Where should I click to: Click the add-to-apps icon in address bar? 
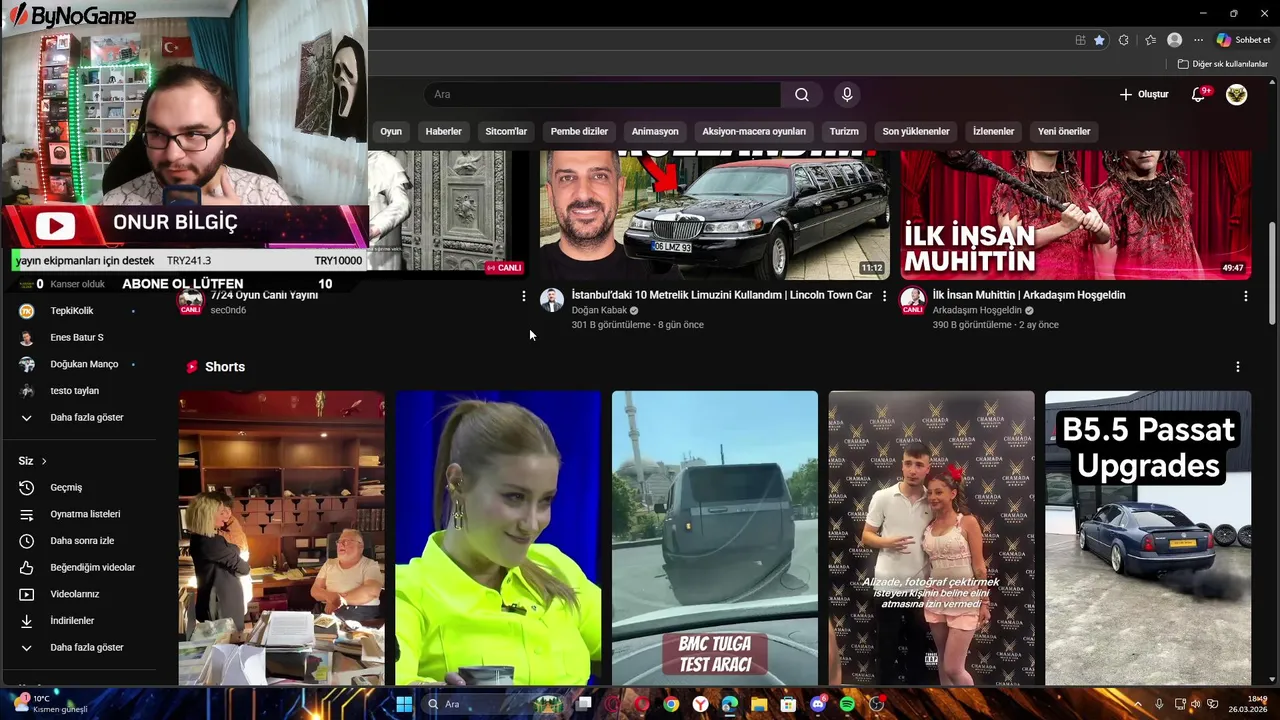click(x=1080, y=40)
